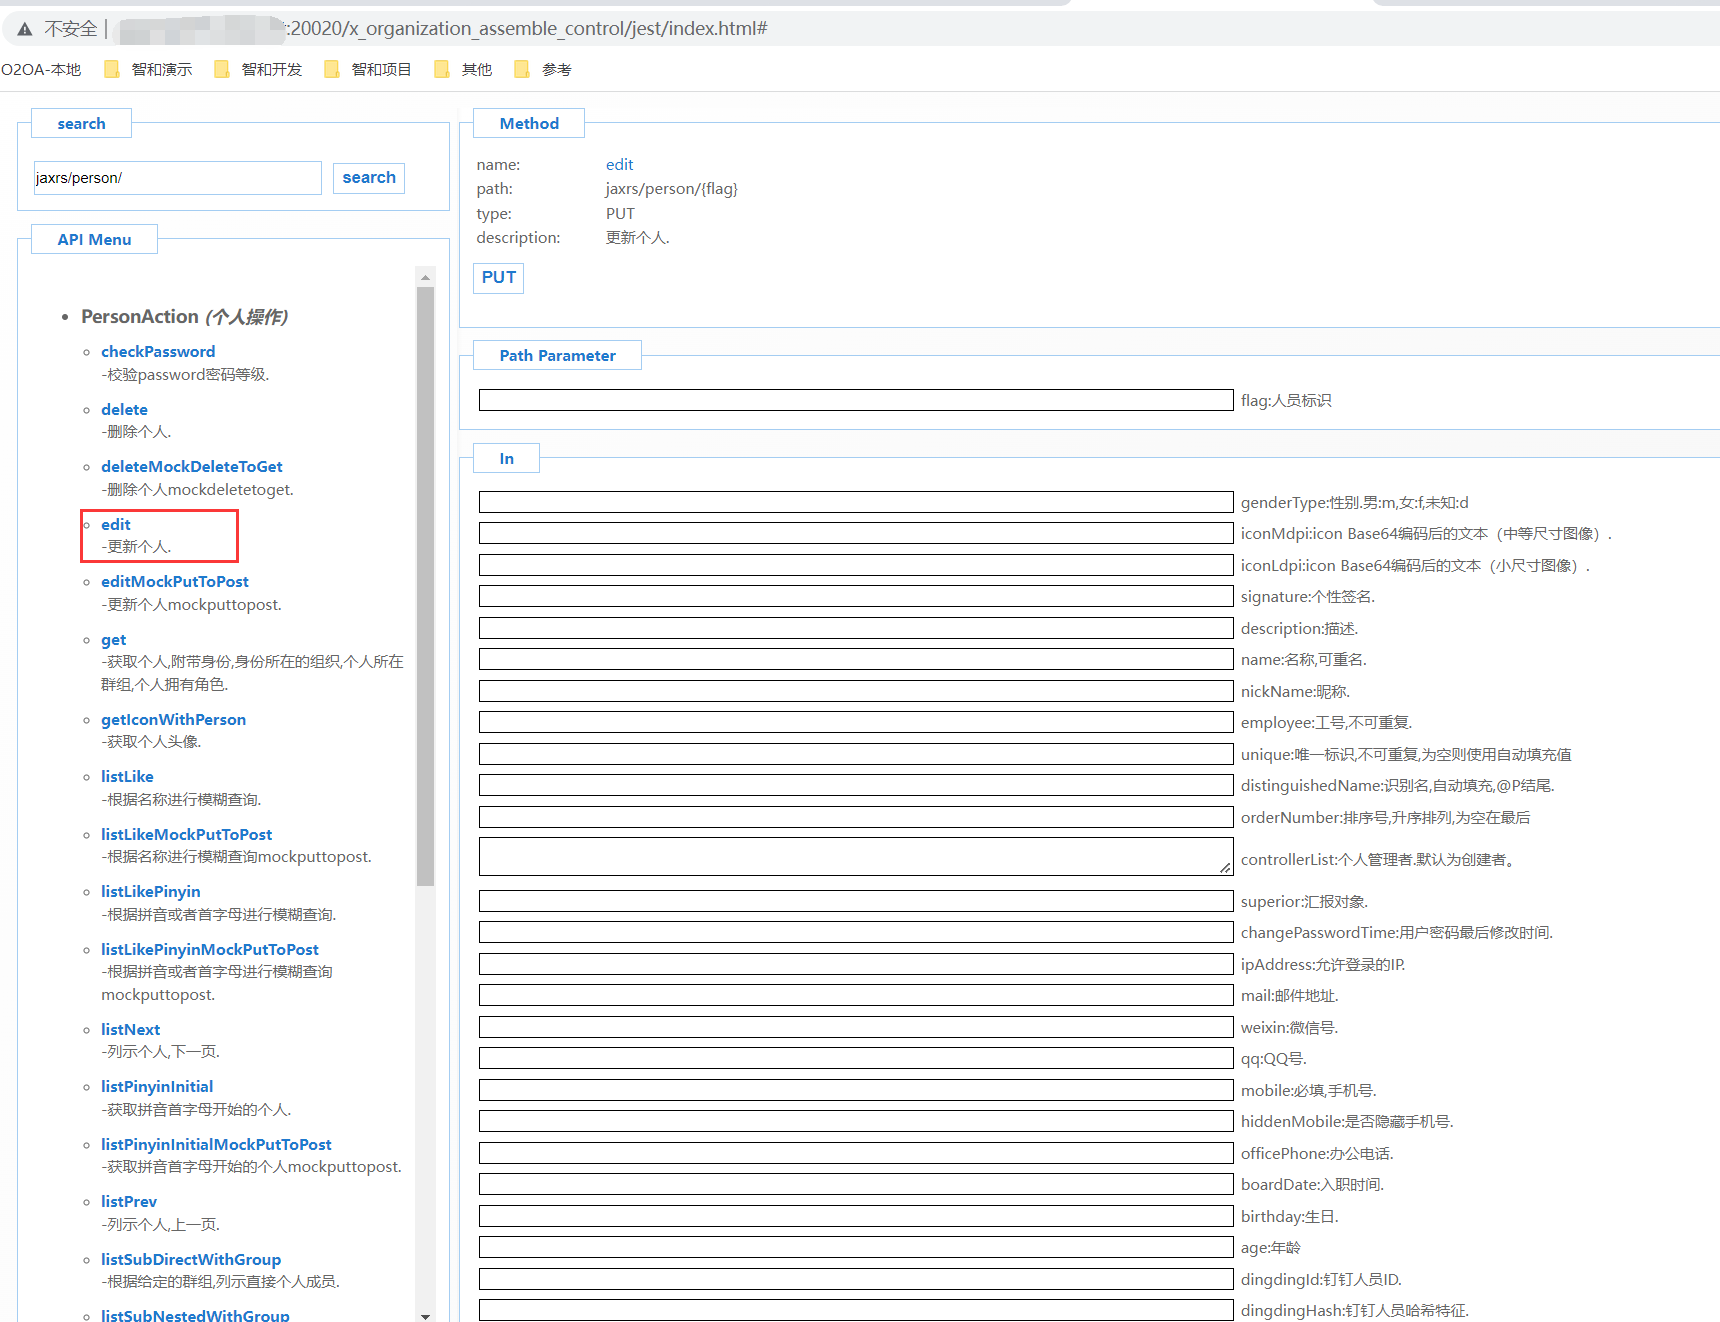This screenshot has height=1322, width=1720.
Task: Open the 智和演示 bookmark folder
Action: tap(149, 69)
